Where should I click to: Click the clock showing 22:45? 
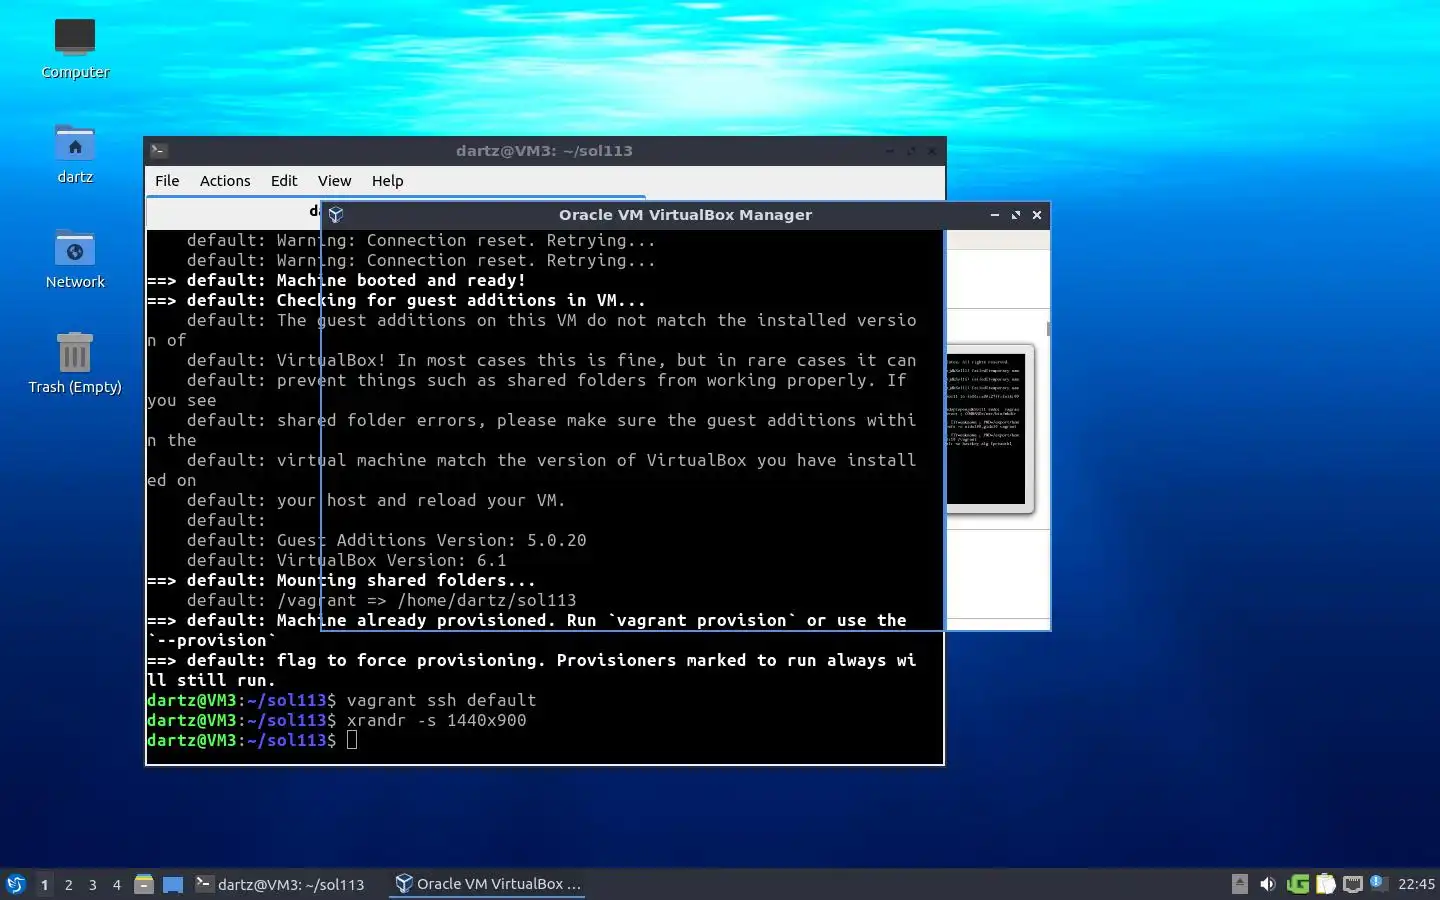(1416, 884)
